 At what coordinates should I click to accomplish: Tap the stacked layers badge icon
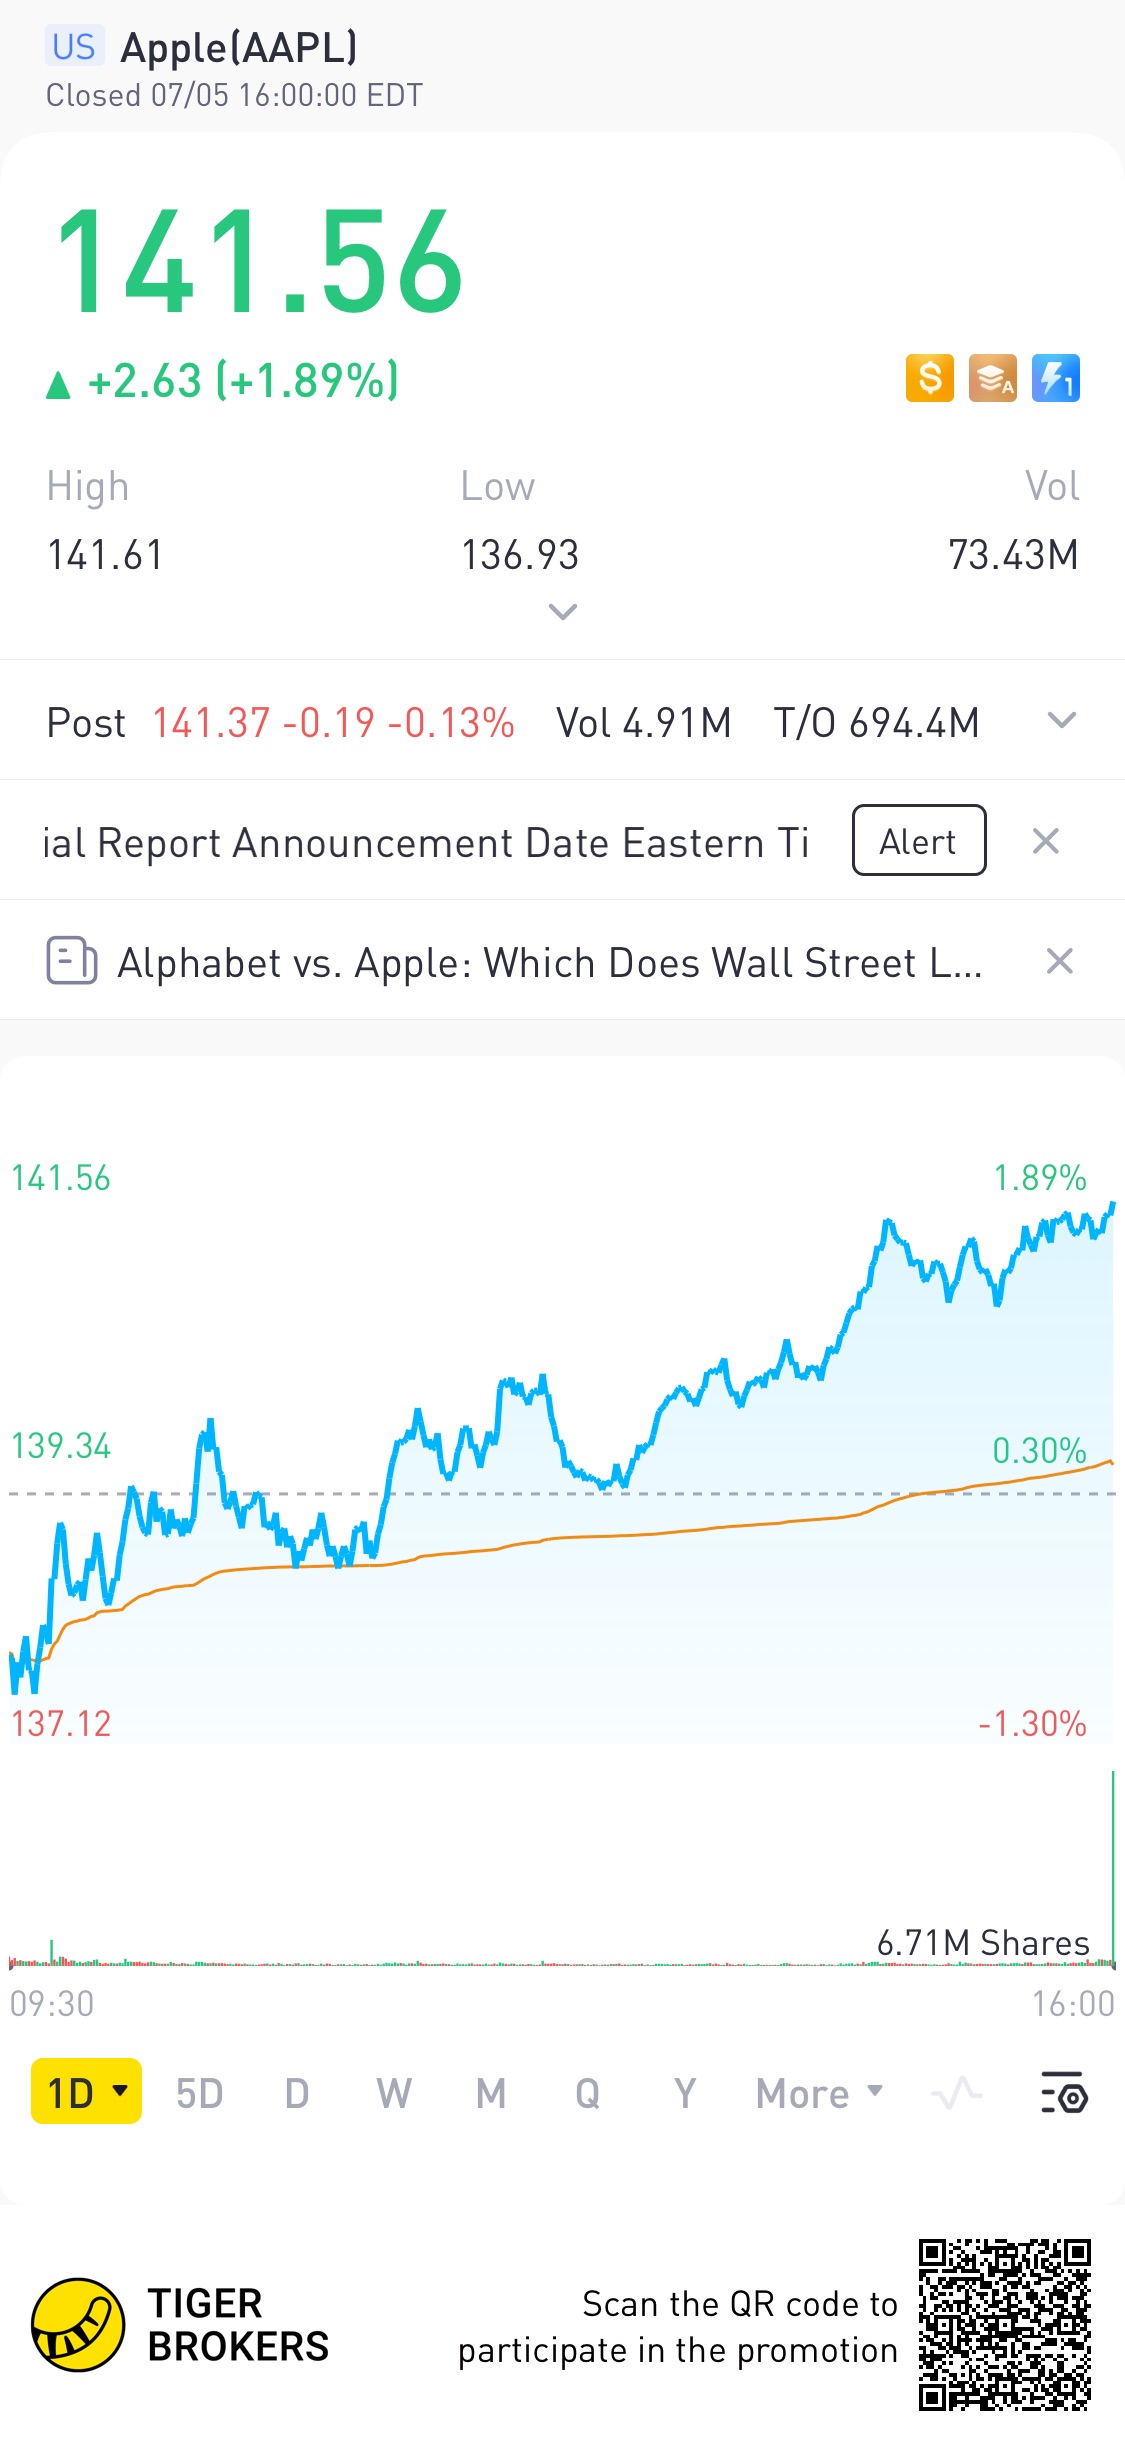[x=992, y=379]
